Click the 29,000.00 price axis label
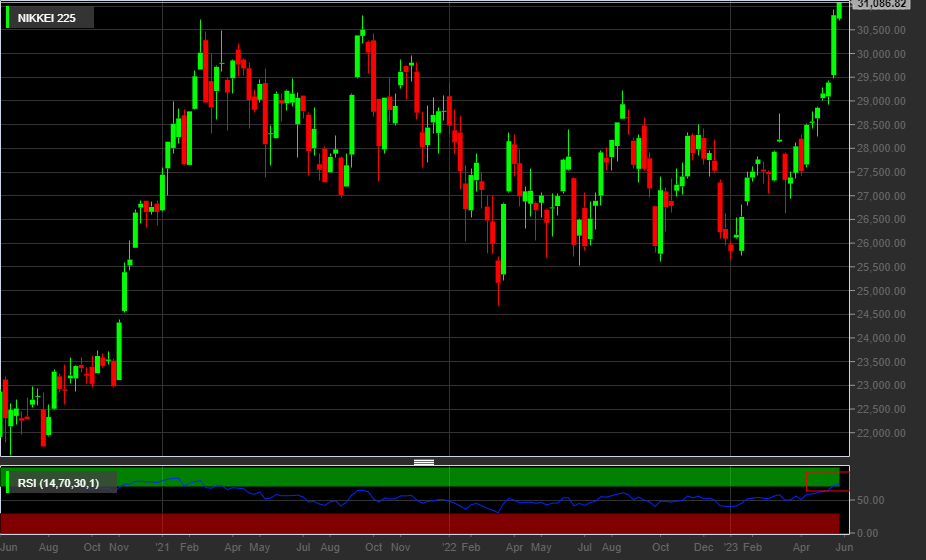926x560 pixels. click(881, 101)
